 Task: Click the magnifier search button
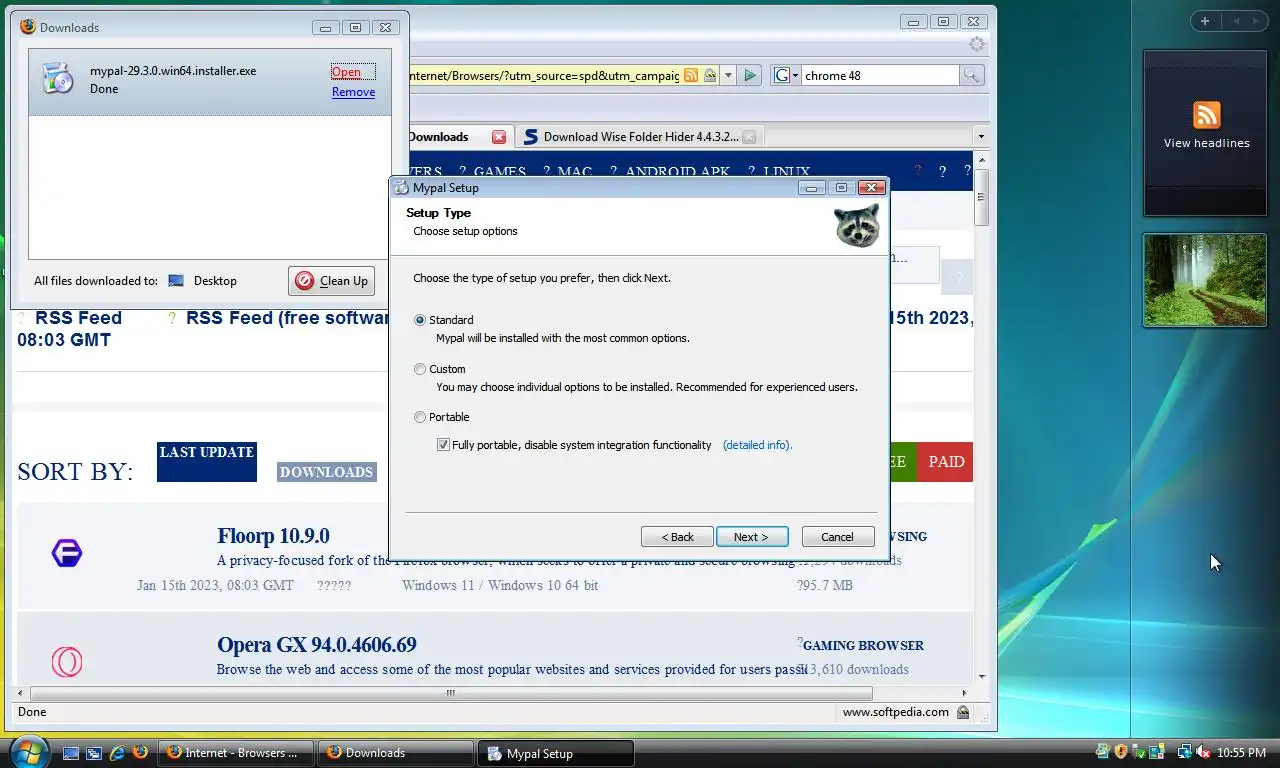971,75
